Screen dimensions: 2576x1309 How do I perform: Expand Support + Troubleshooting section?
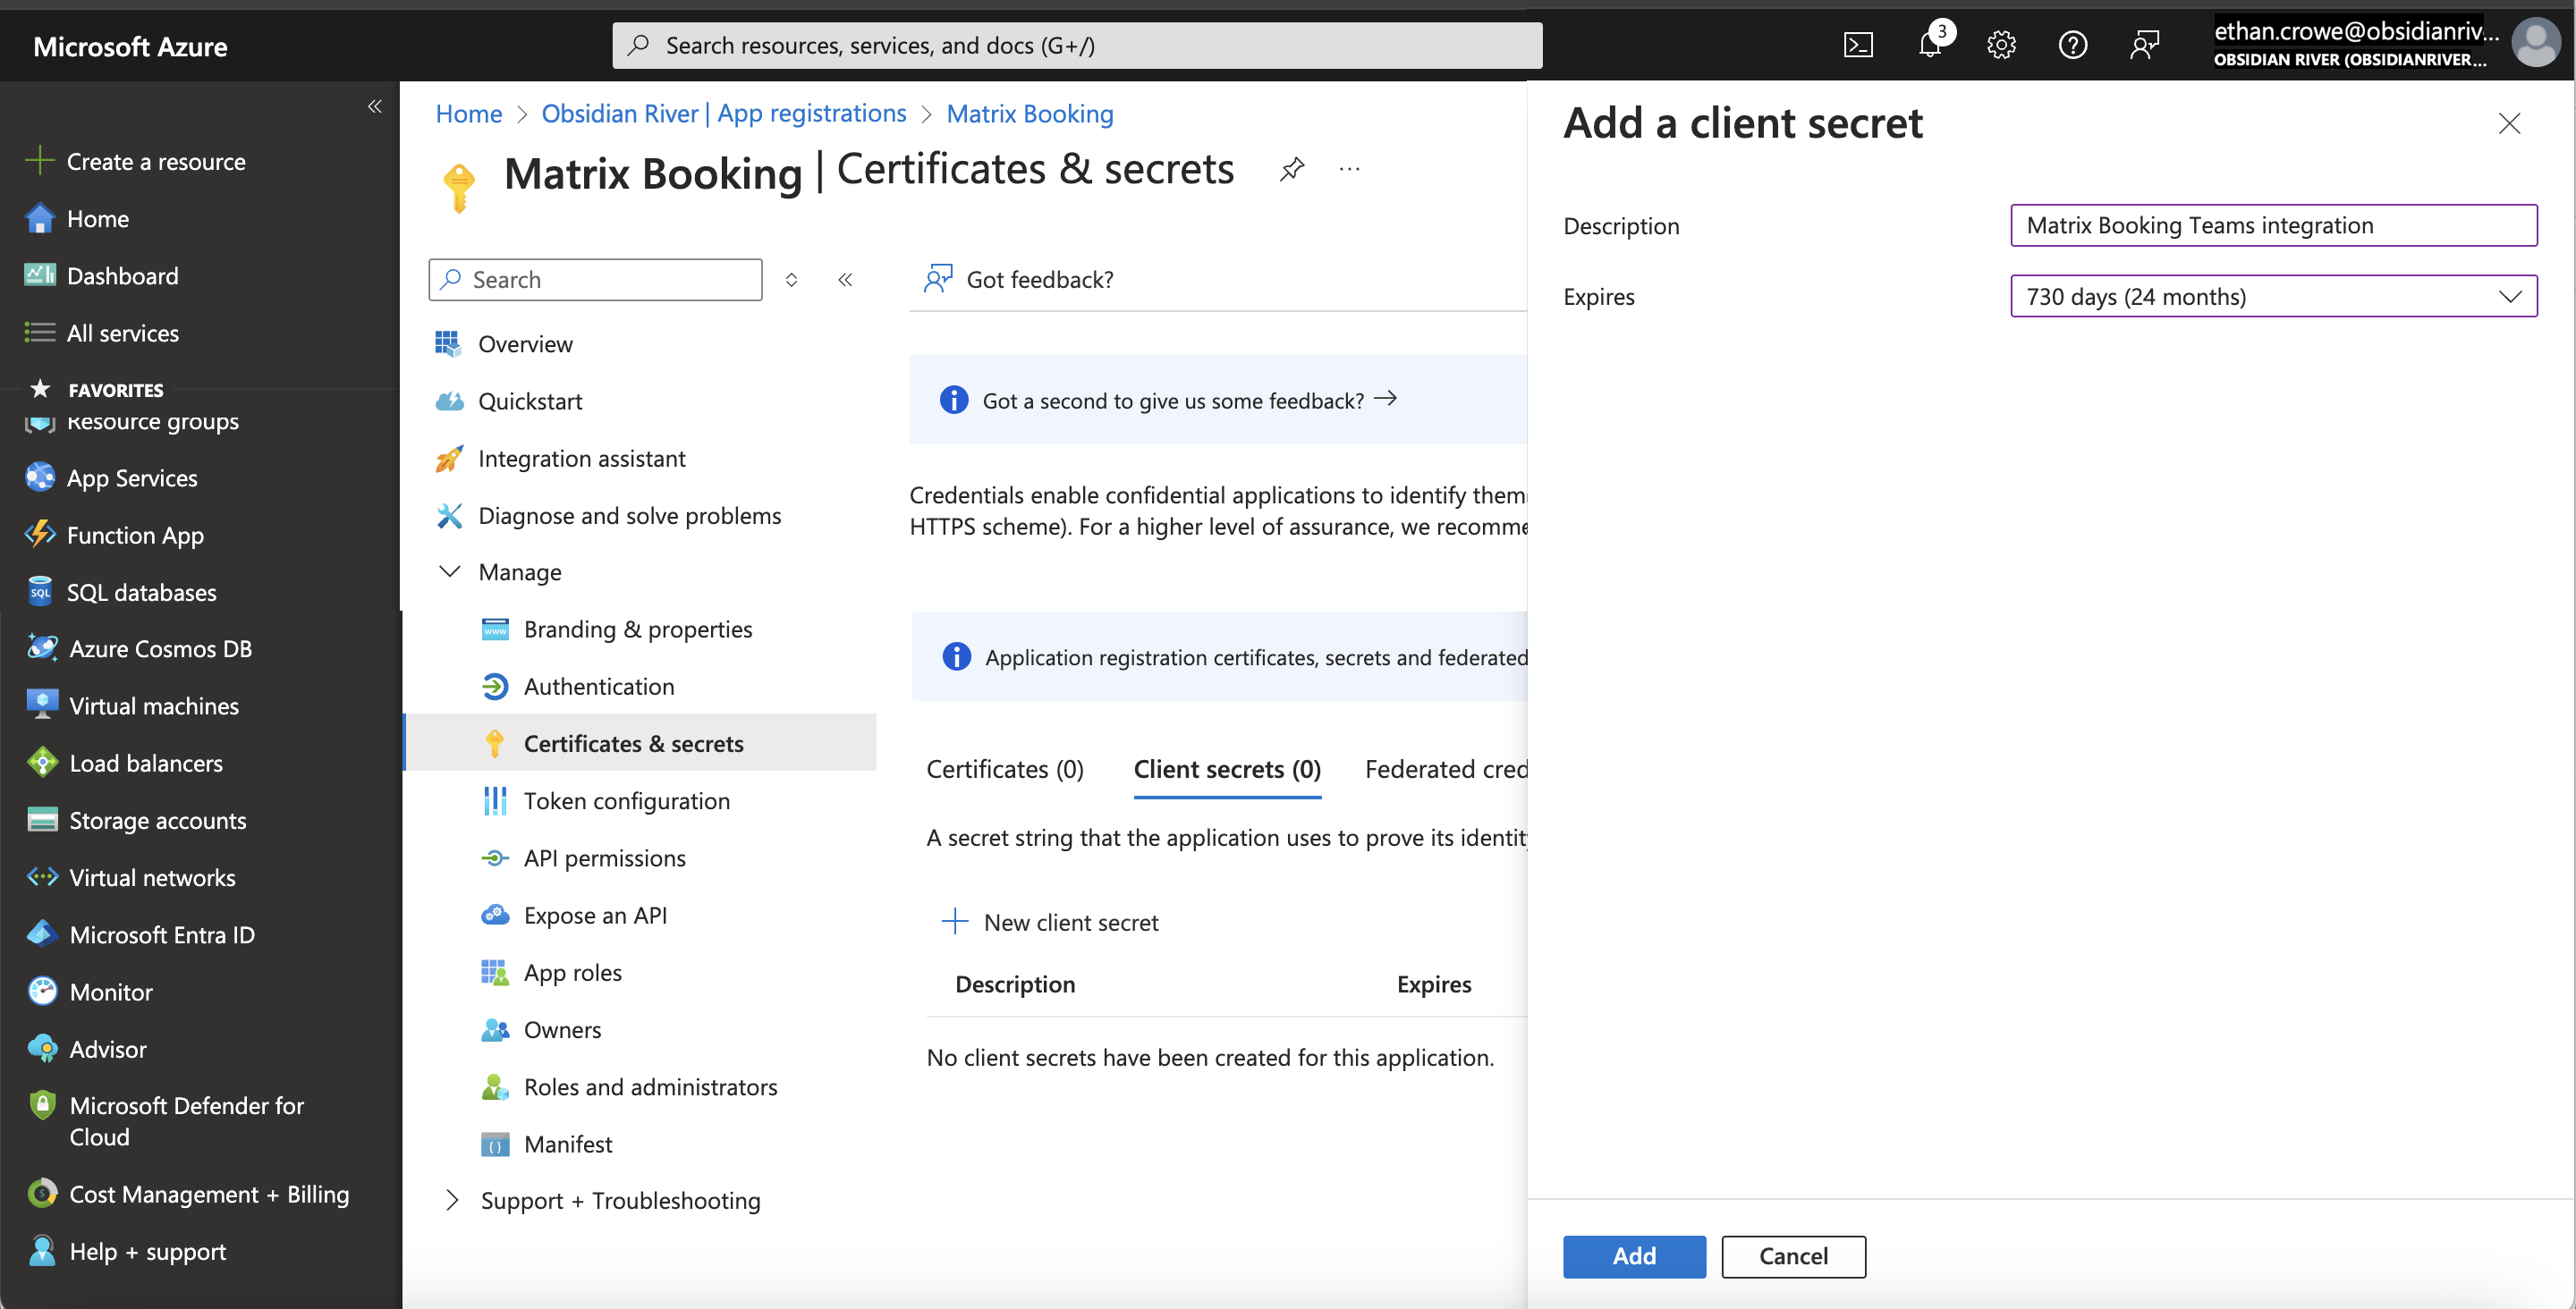point(452,1200)
